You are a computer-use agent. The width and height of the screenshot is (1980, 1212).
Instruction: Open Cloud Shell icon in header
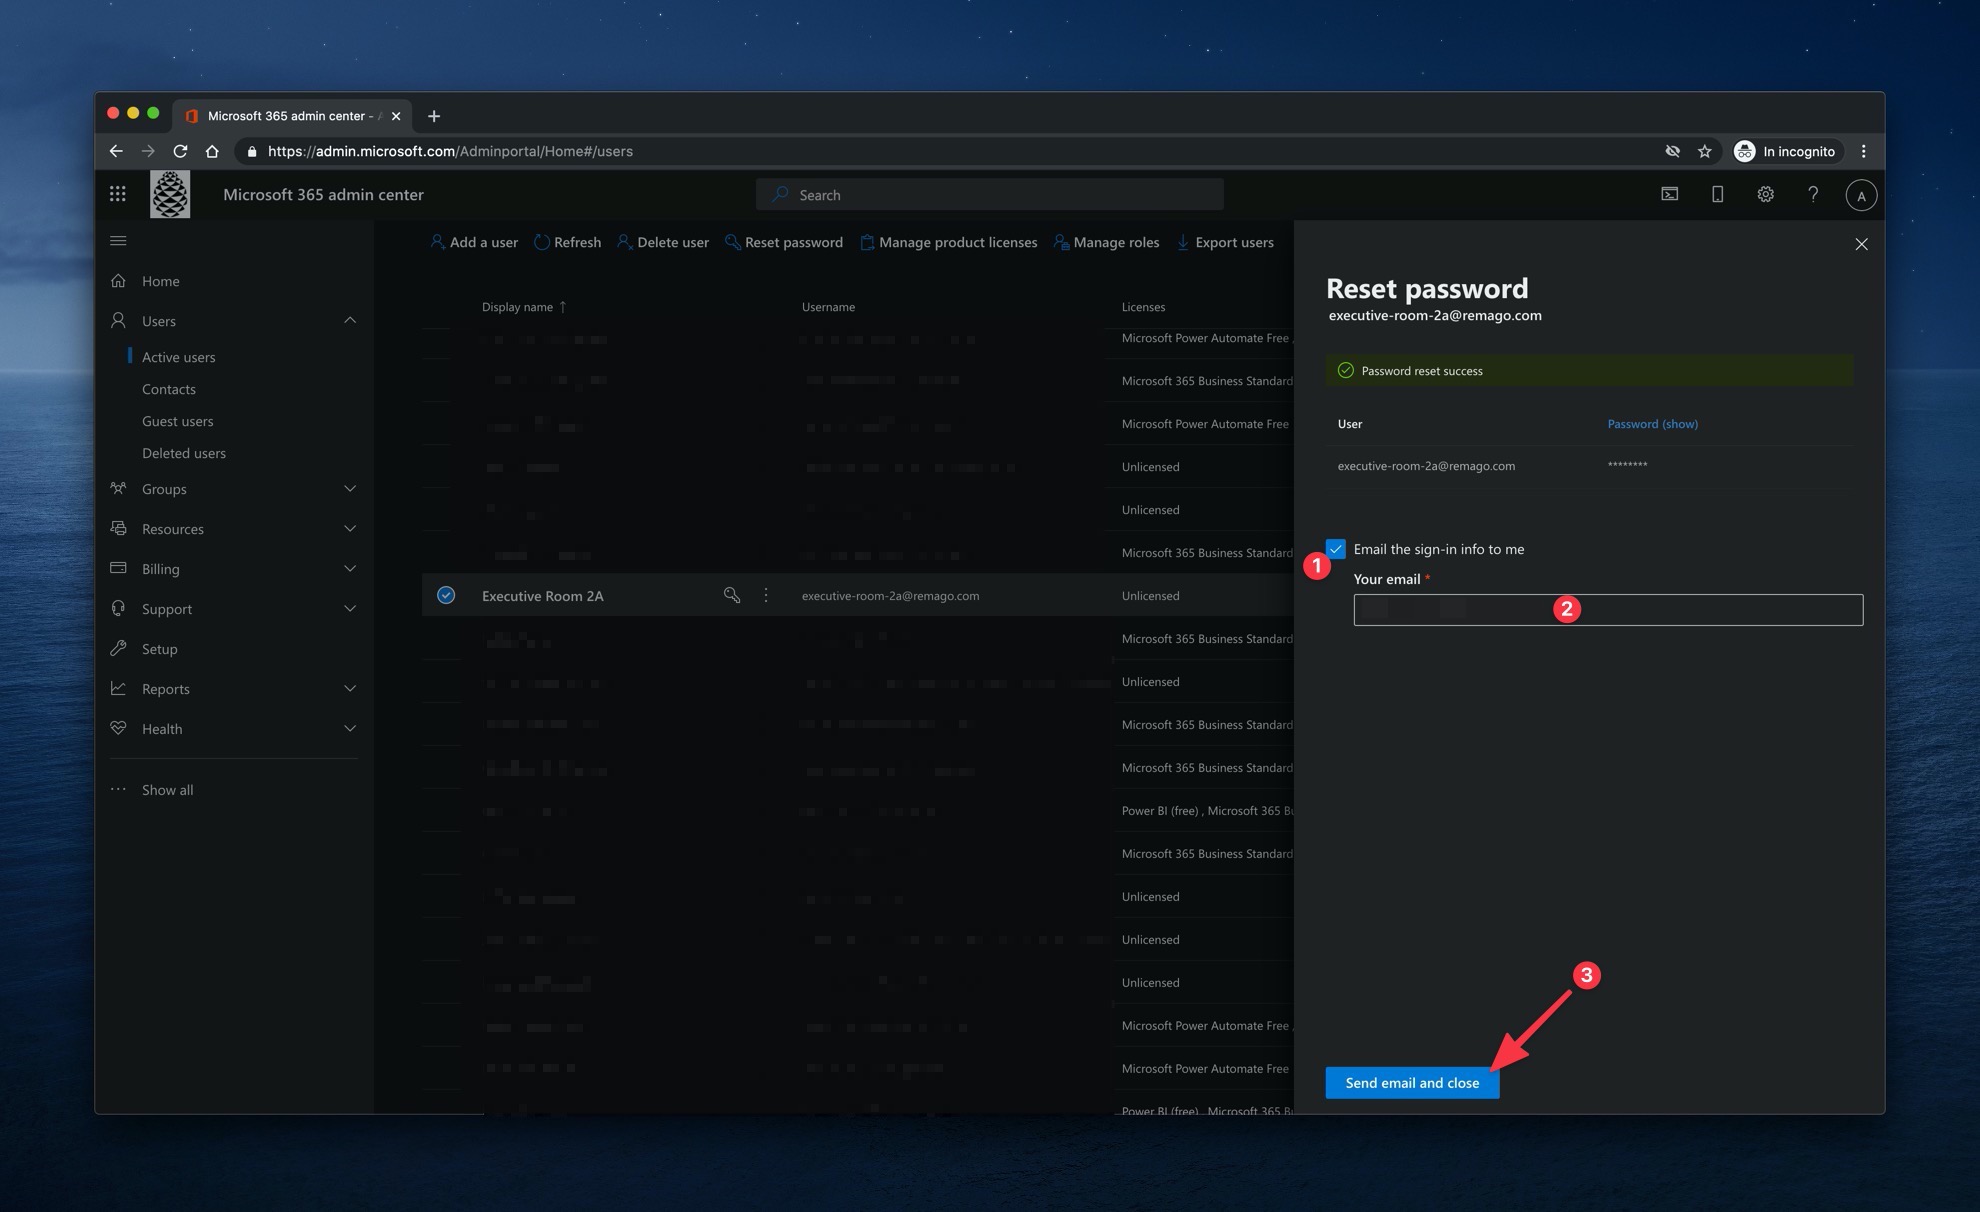pos(1670,194)
